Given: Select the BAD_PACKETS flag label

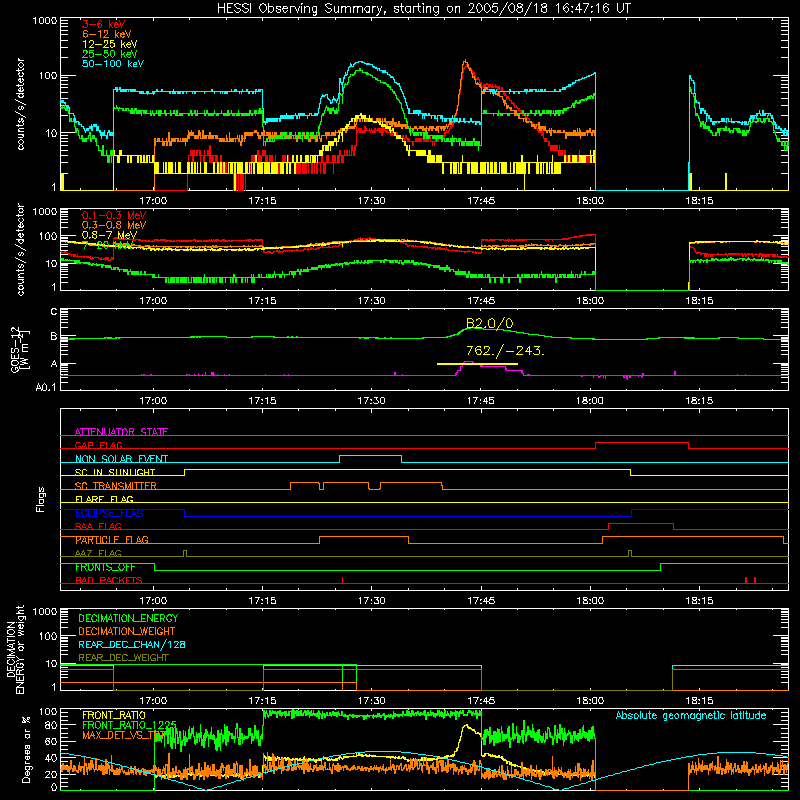Looking at the screenshot, I should point(109,580).
